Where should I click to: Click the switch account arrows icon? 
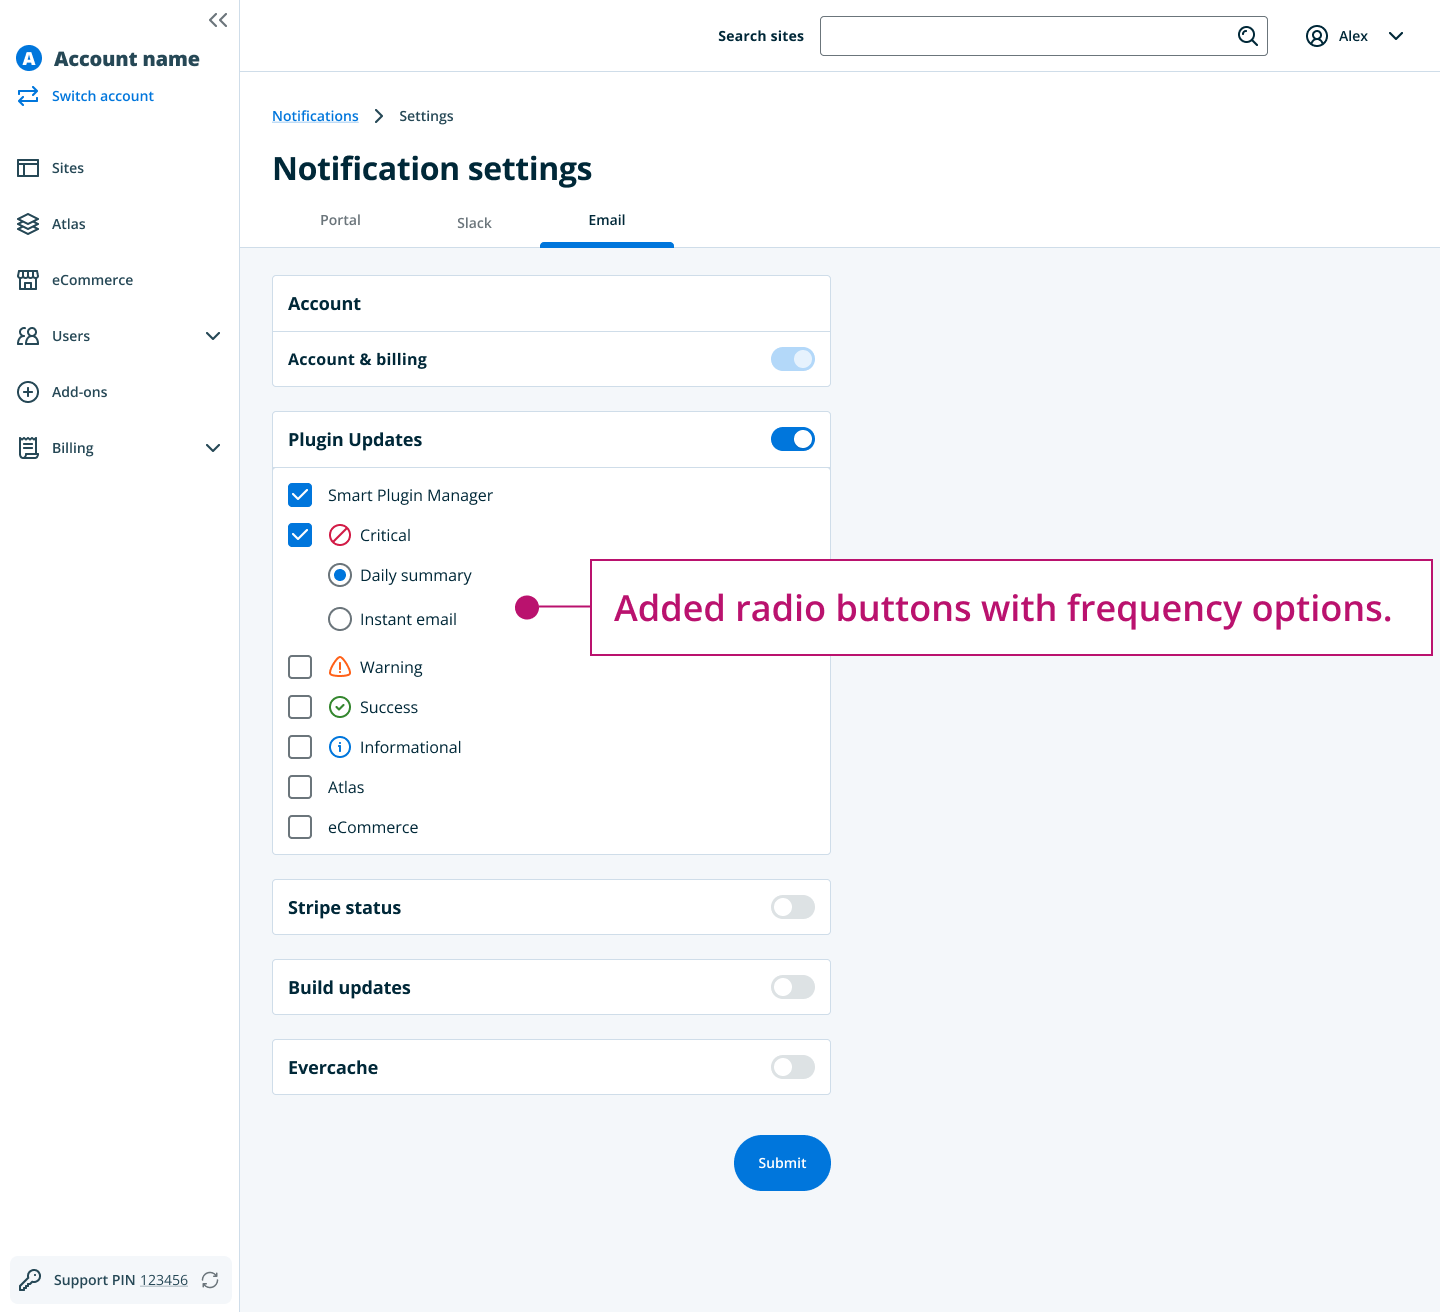28,96
